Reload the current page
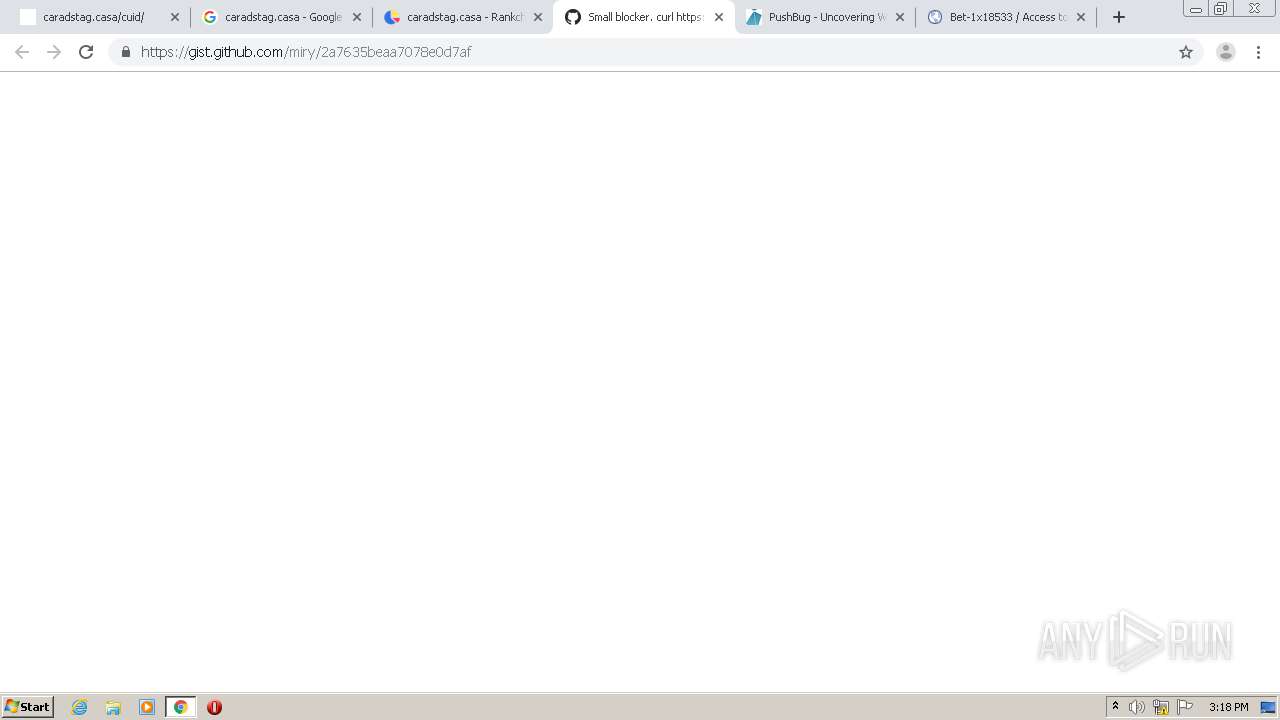The image size is (1280, 720). click(x=86, y=52)
